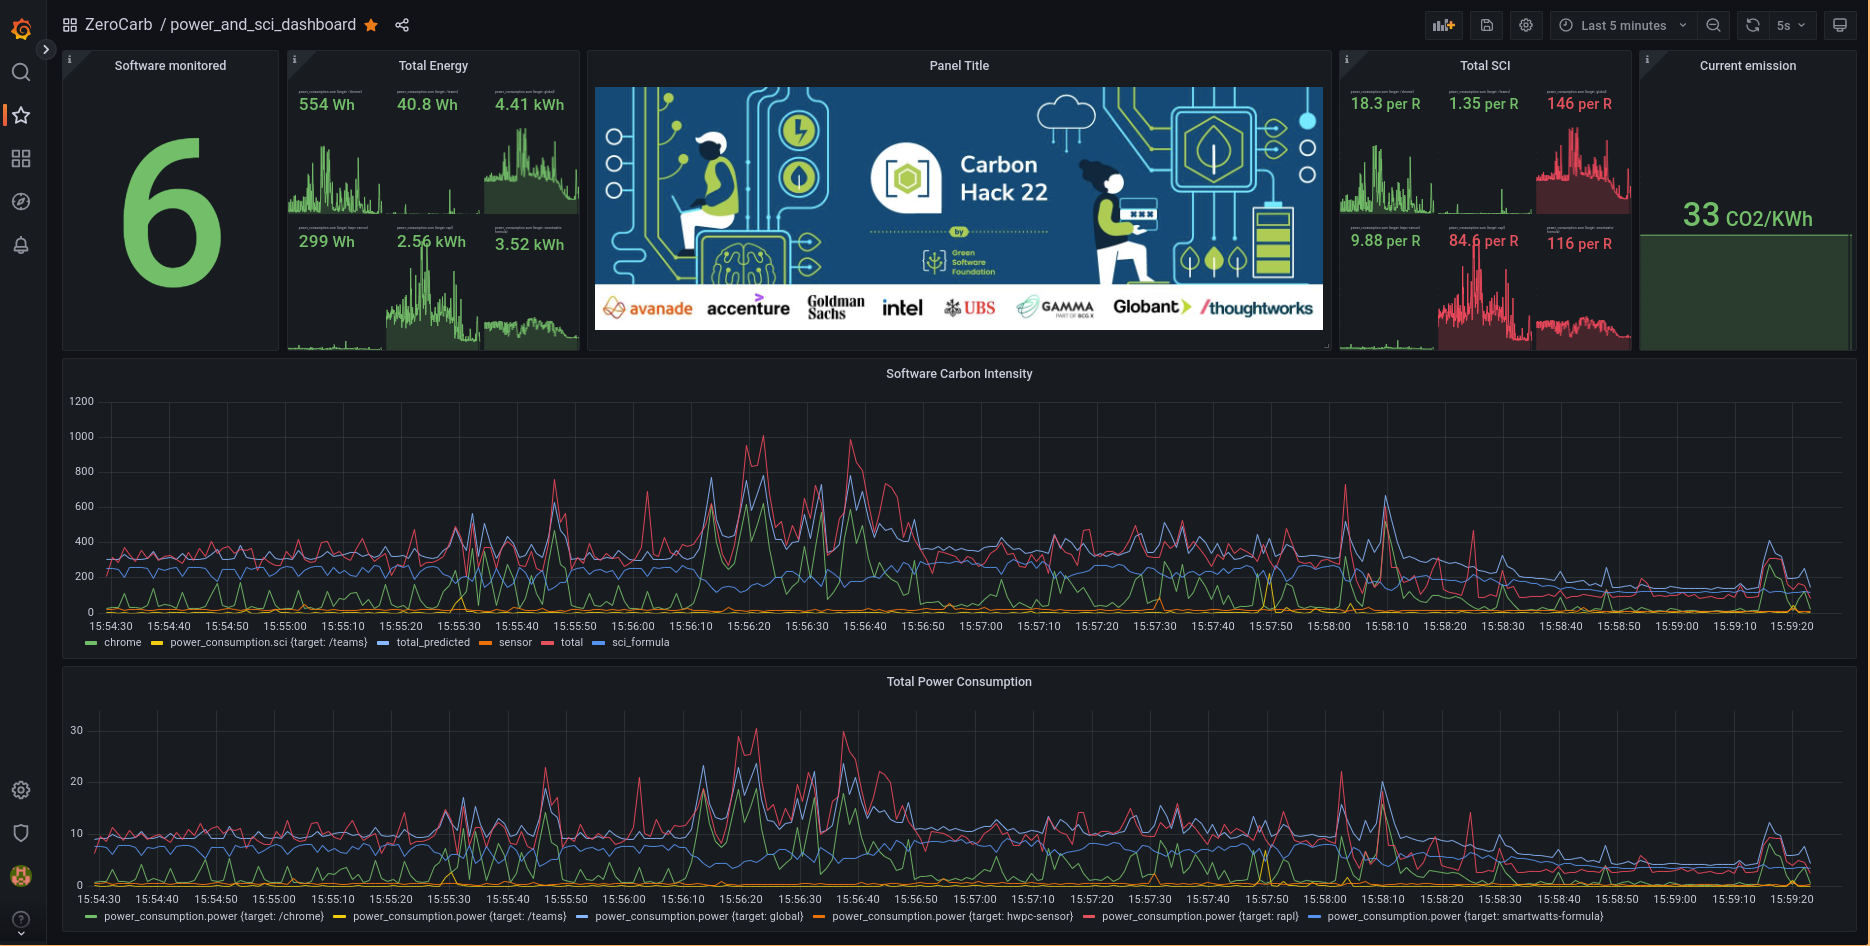Viewport: 1870px width, 946px height.
Task: Click the large 6 software monitored value
Action: [171, 213]
